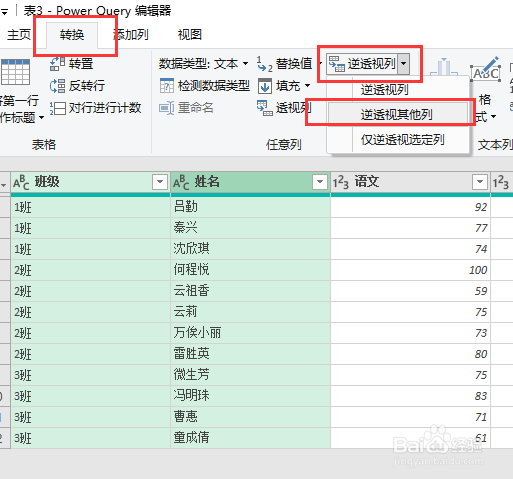Select the cell containing 童成倩
Viewport: 513px width, 479px height.
(250, 438)
